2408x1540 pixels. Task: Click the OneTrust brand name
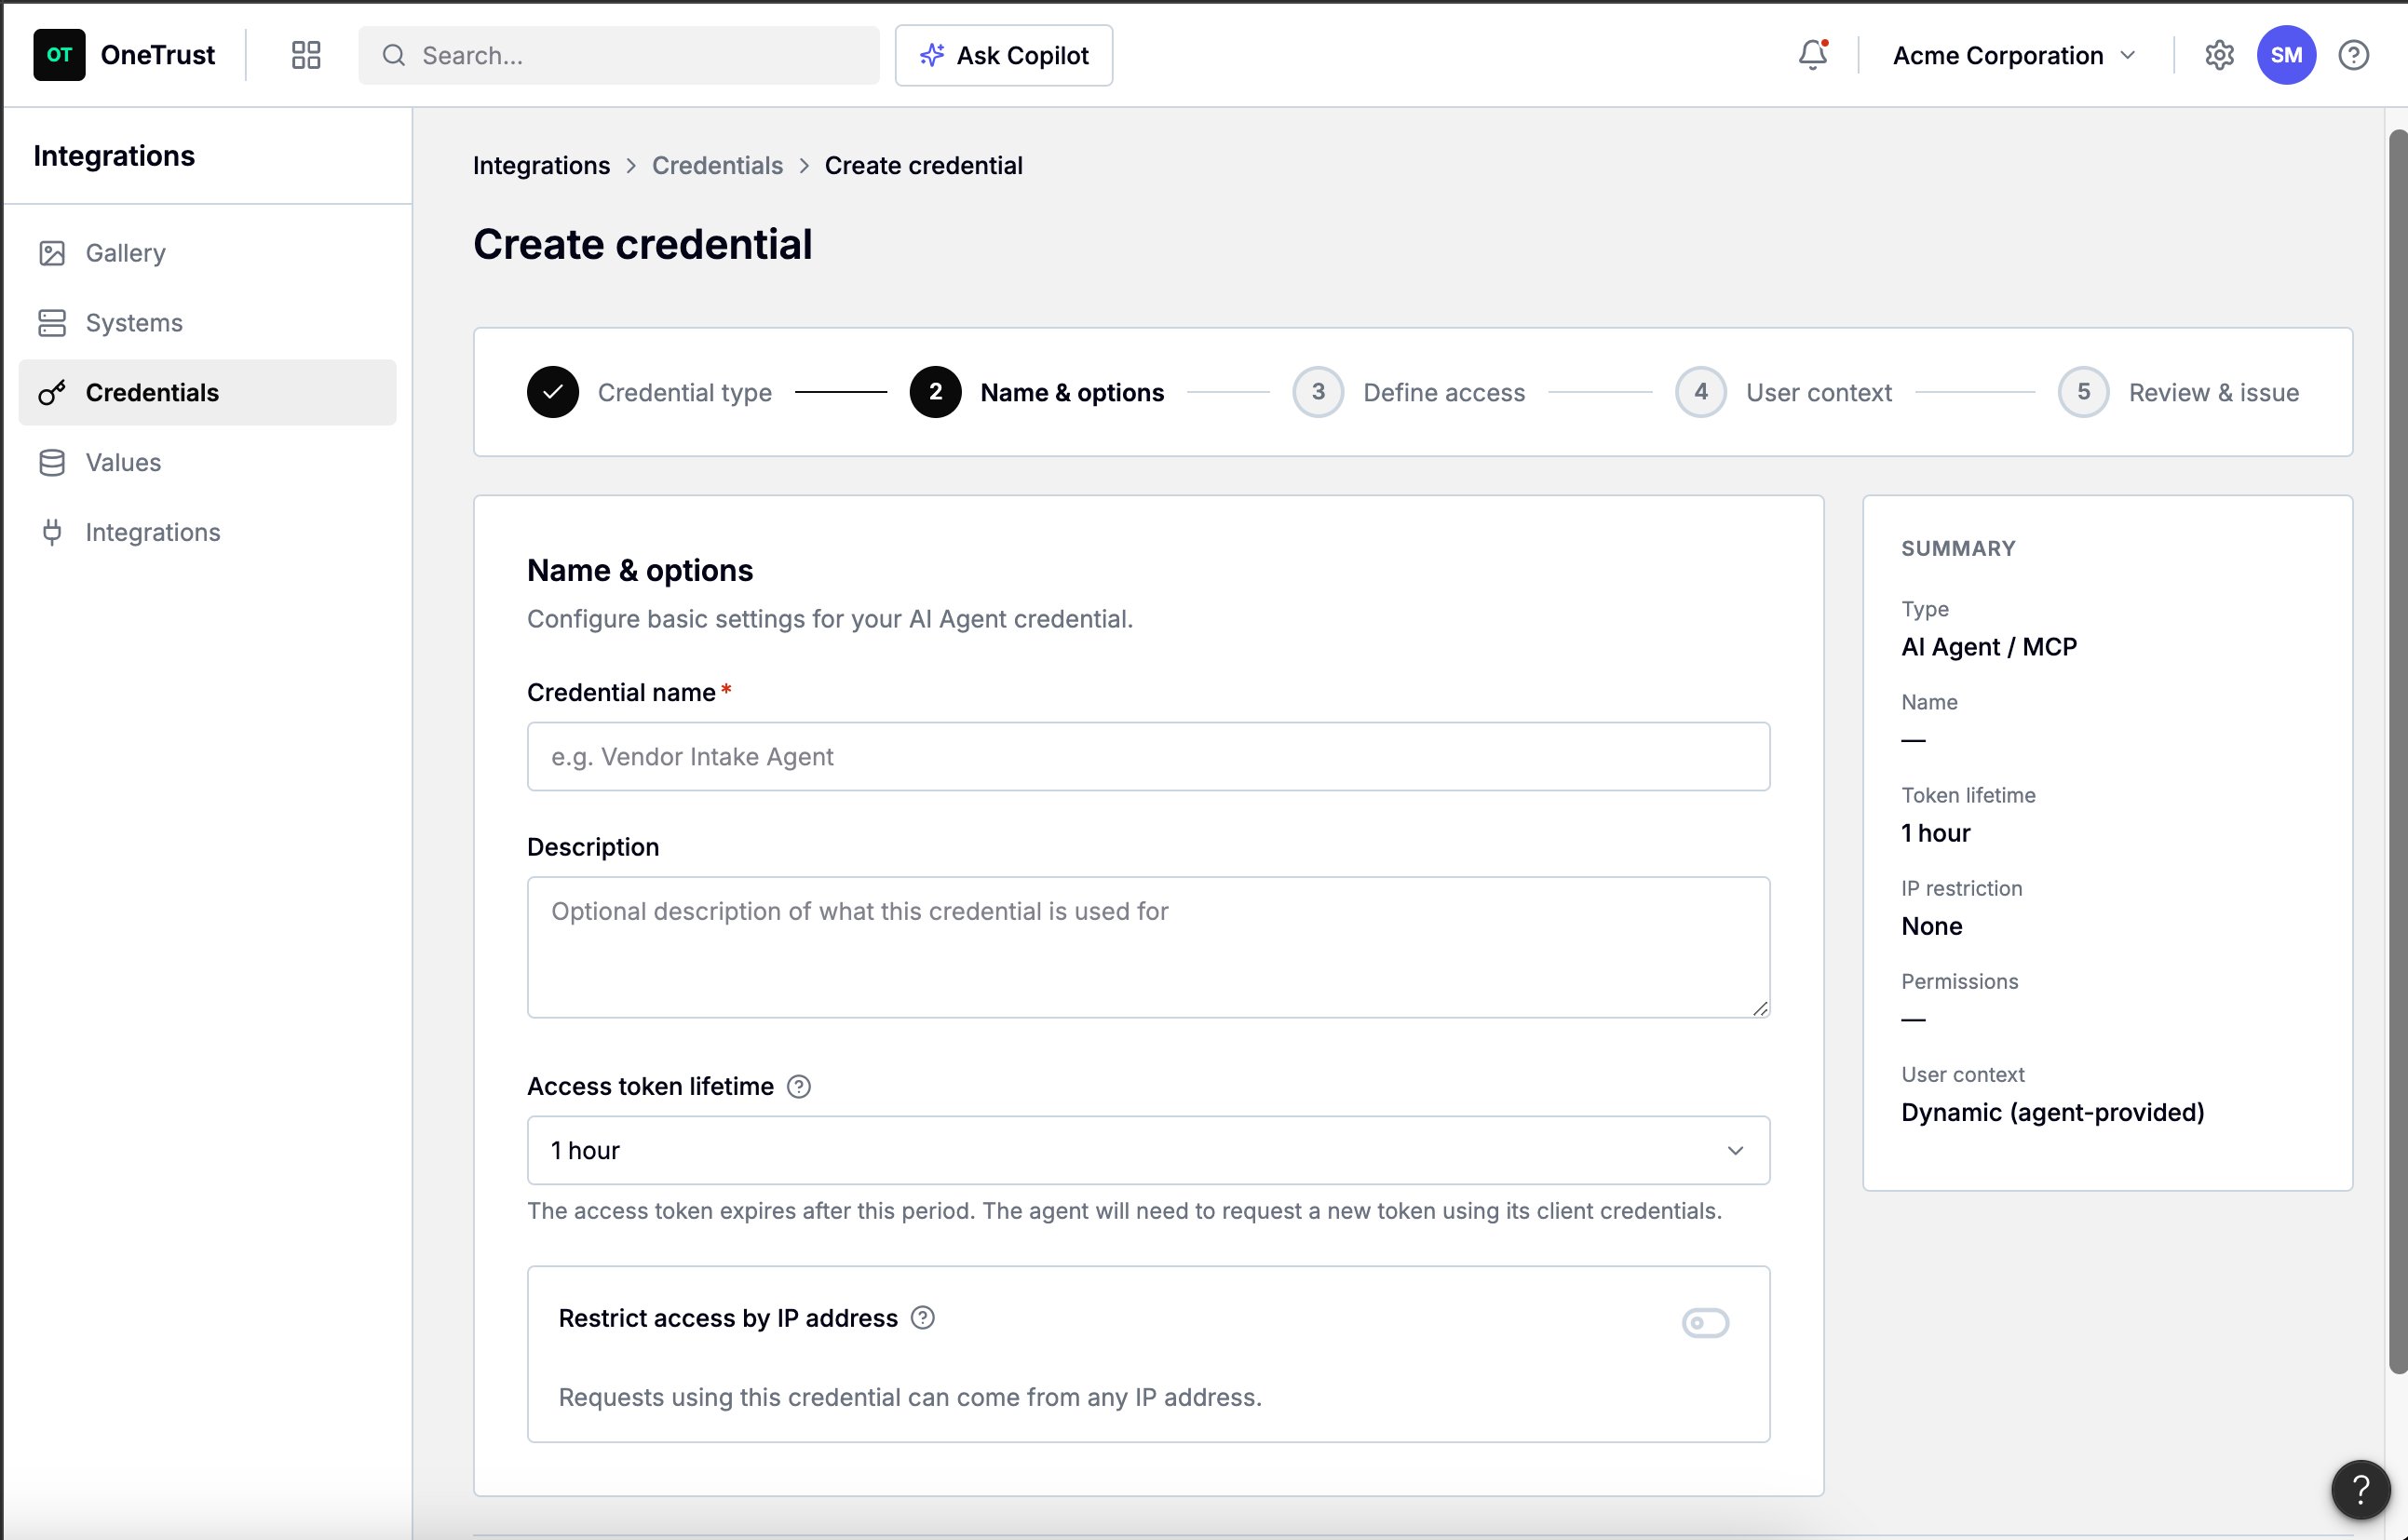[158, 55]
